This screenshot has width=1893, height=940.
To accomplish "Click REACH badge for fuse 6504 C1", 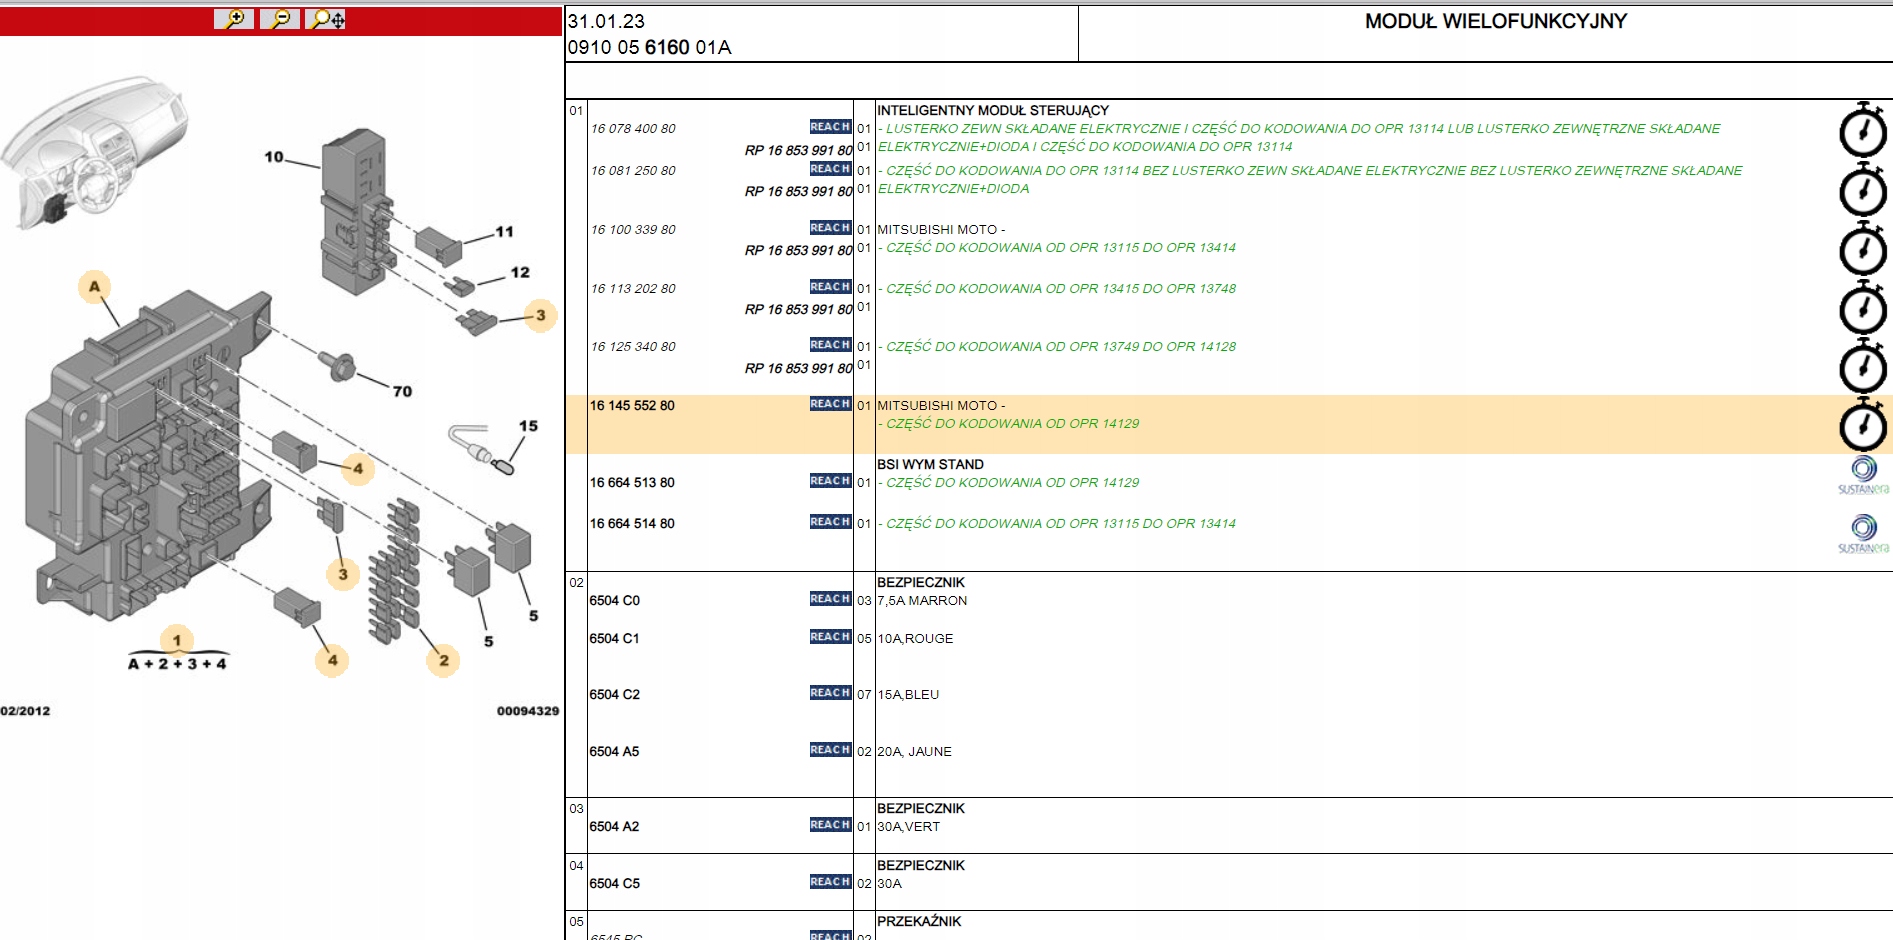I will (x=830, y=637).
